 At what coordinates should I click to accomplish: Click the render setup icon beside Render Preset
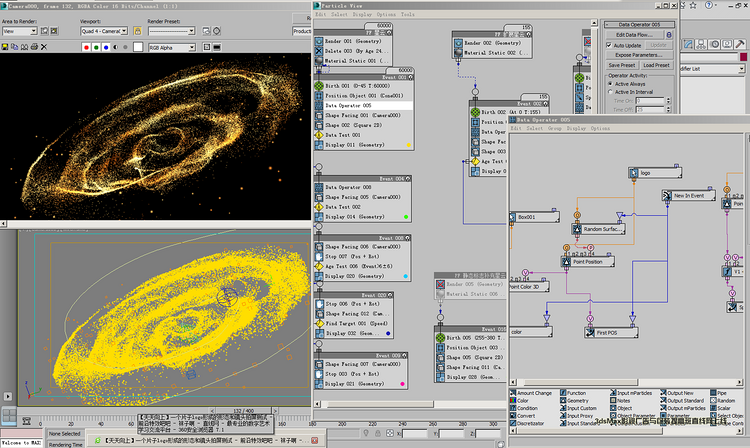206,31
